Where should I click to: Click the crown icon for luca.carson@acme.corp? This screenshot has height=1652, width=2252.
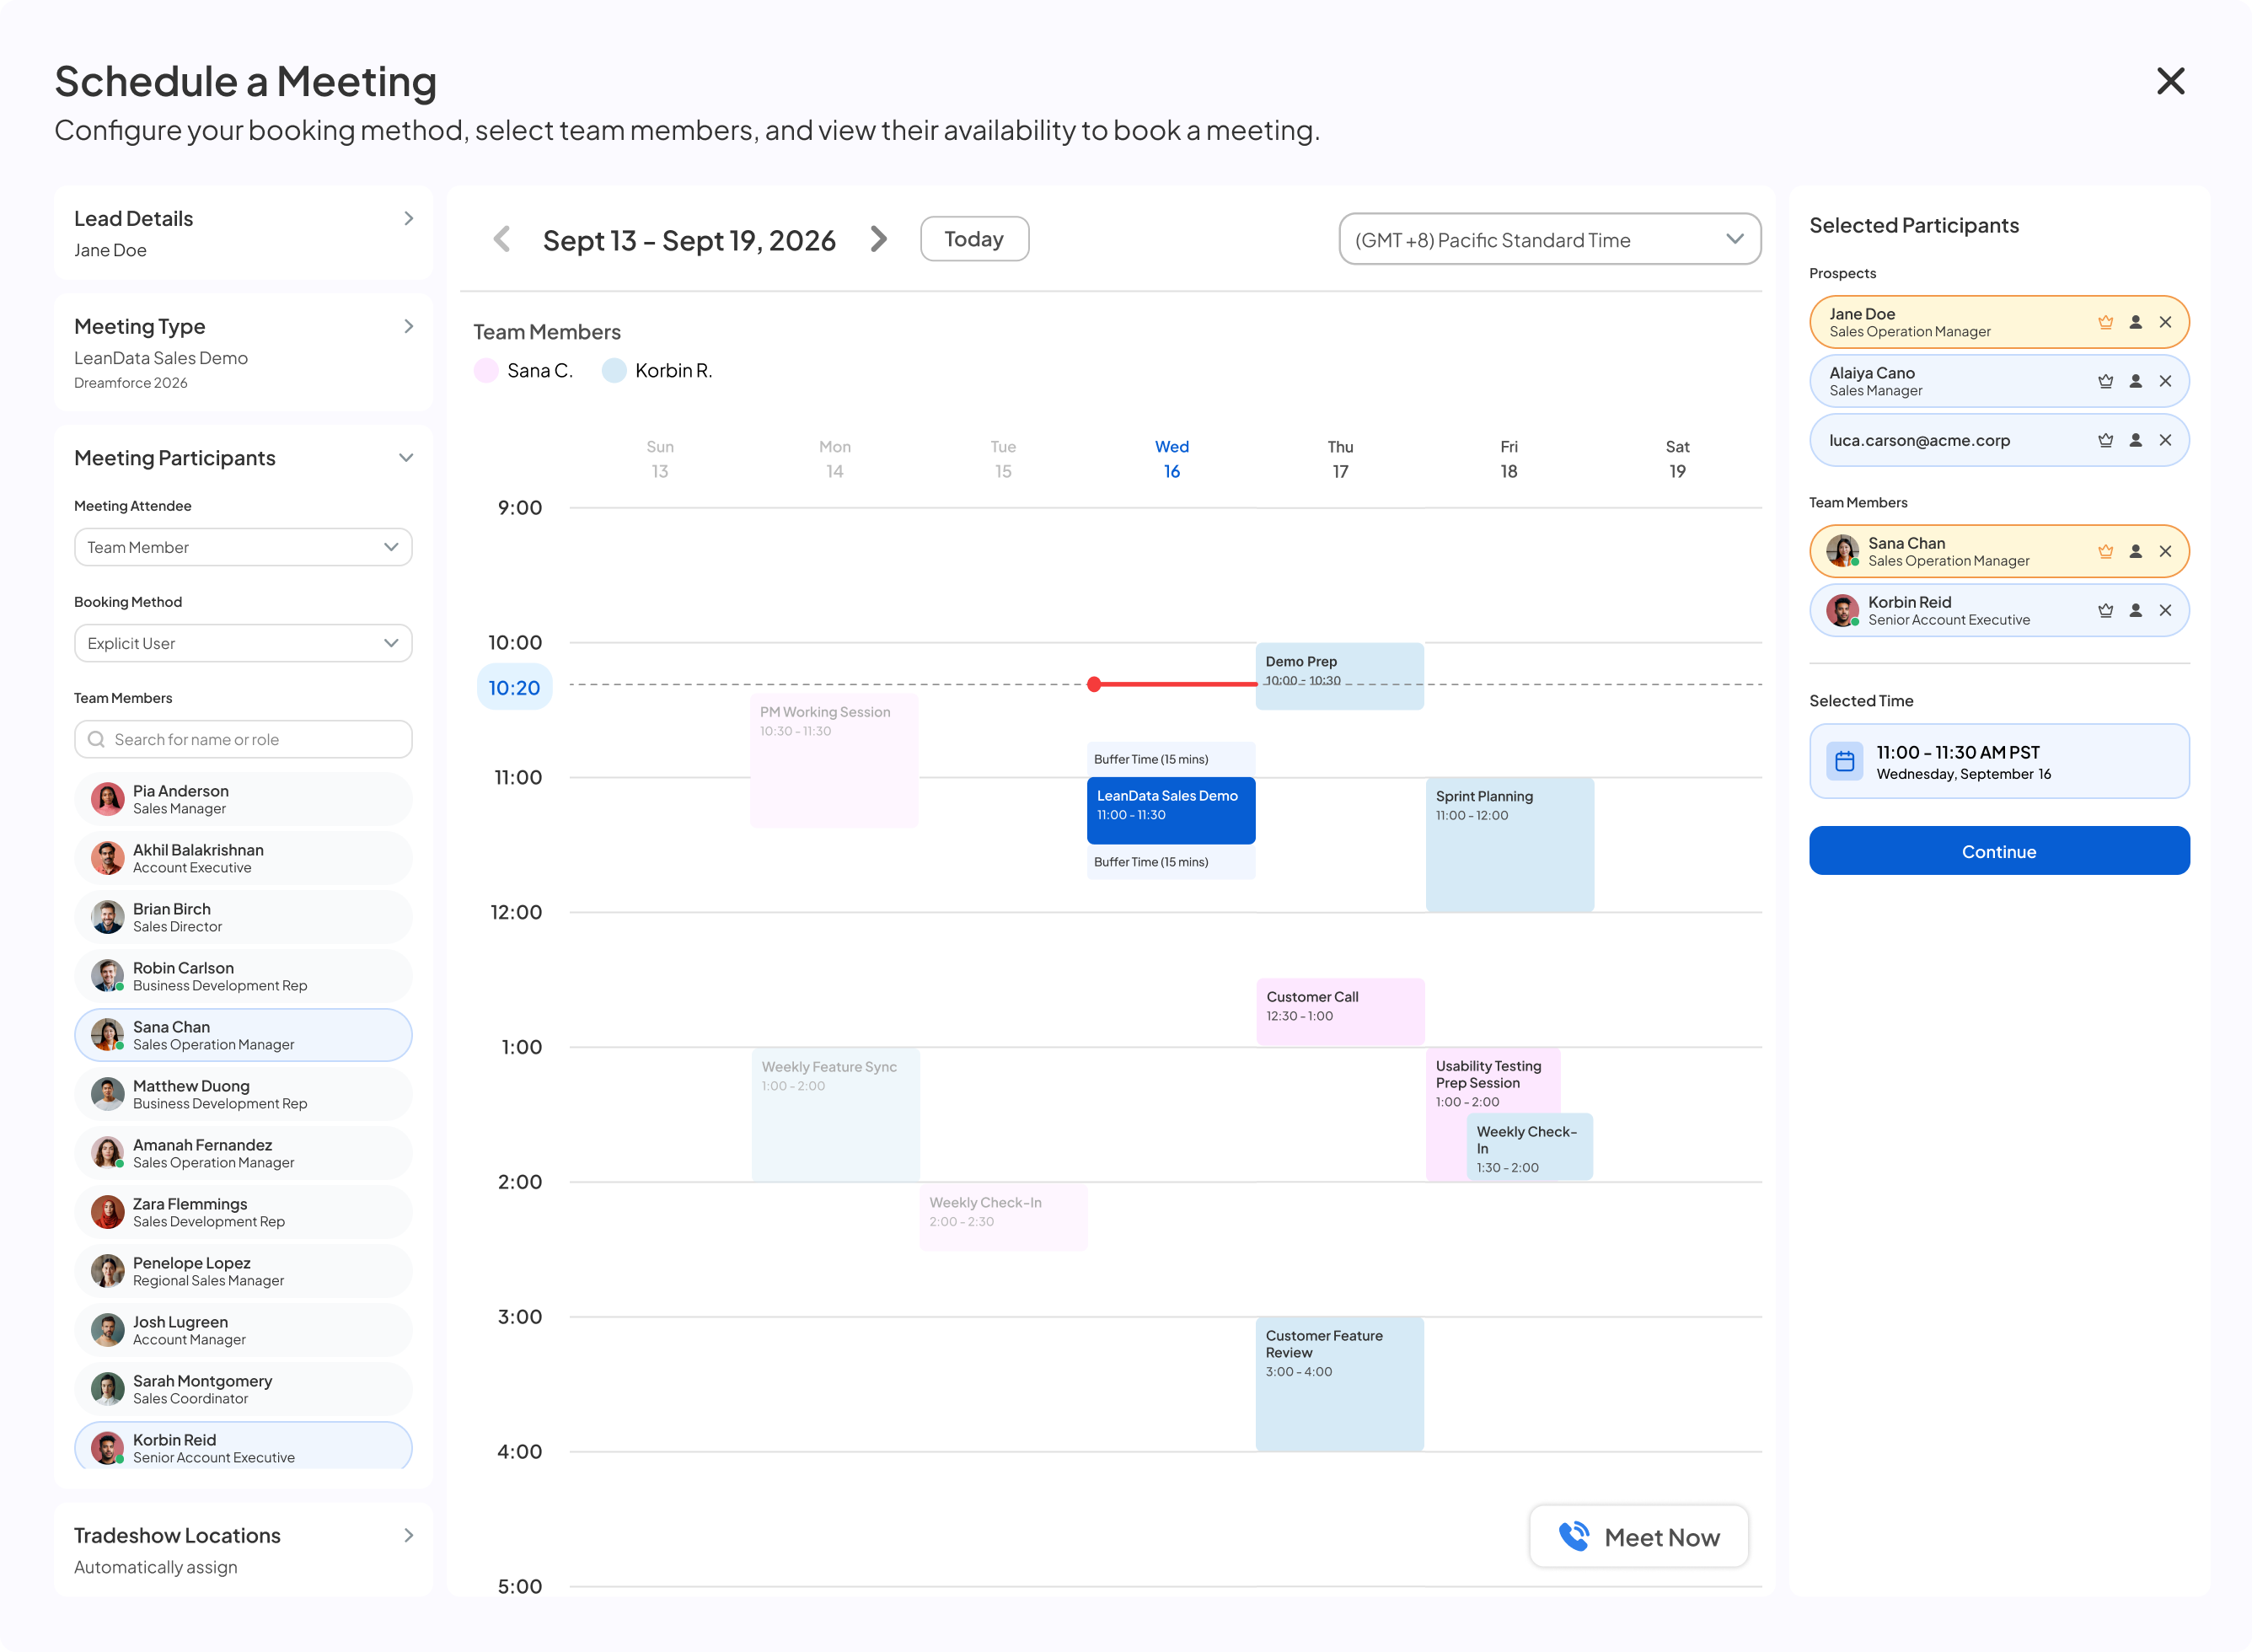pos(2105,440)
